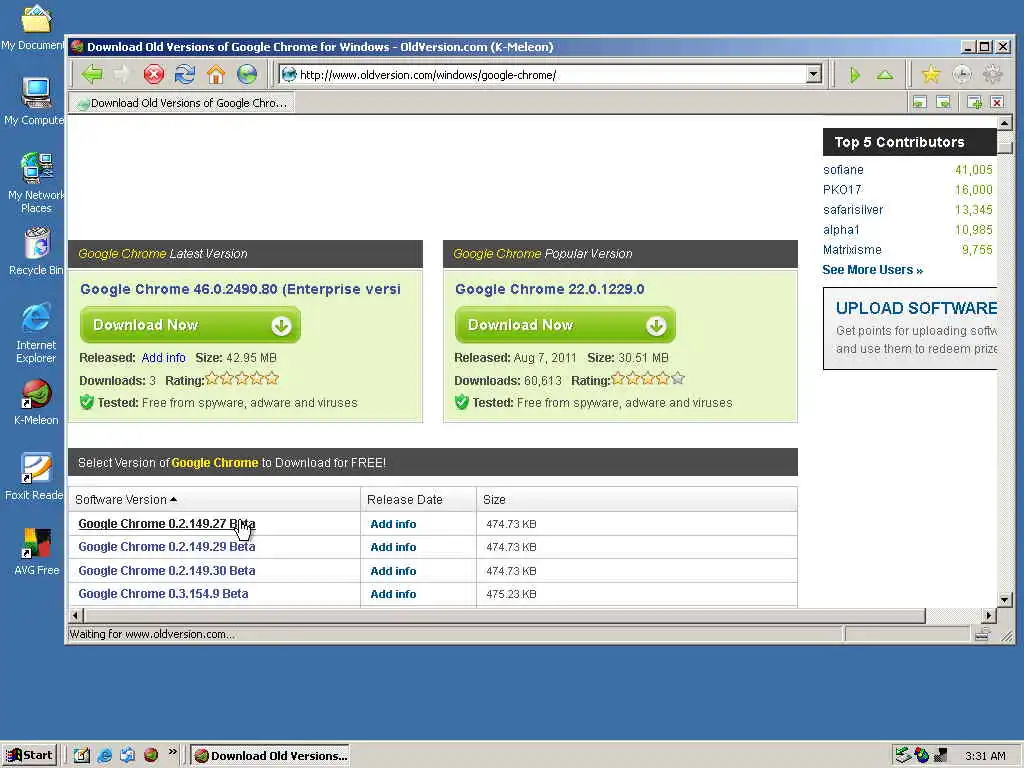The image size is (1024, 768).
Task: Click Add info for Chrome 0.2.149.27 Beta
Action: 393,524
